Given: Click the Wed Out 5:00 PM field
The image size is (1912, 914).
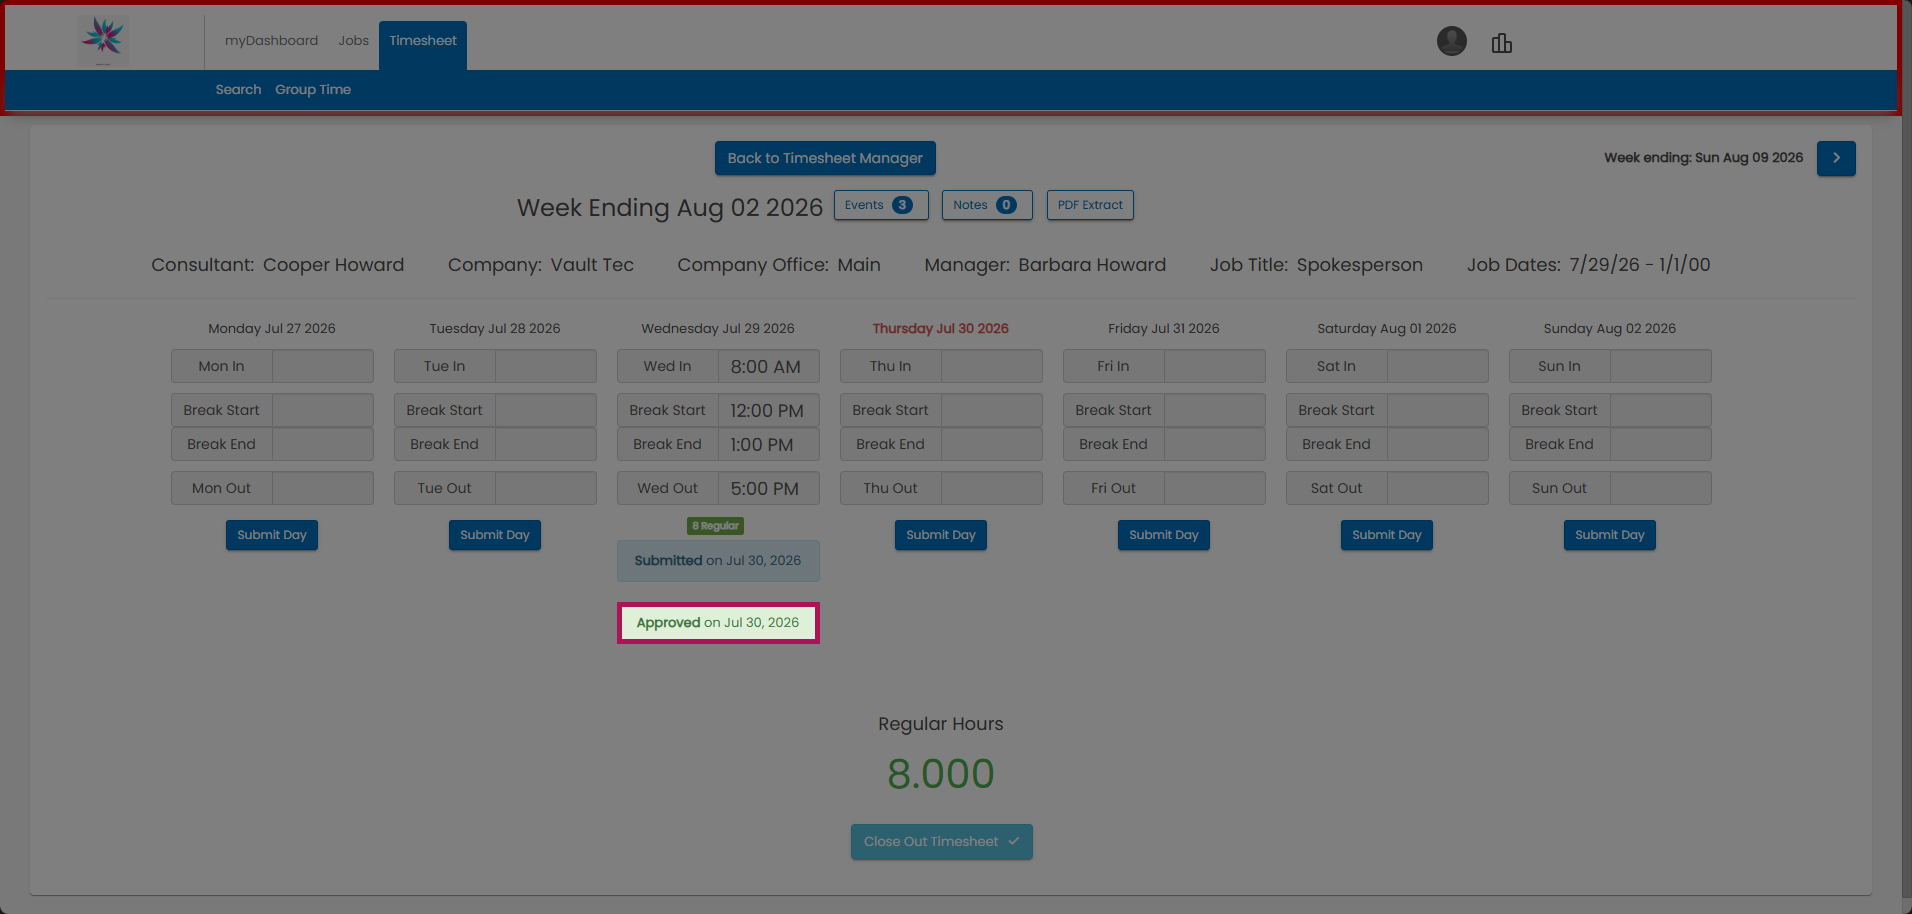Looking at the screenshot, I should point(768,488).
